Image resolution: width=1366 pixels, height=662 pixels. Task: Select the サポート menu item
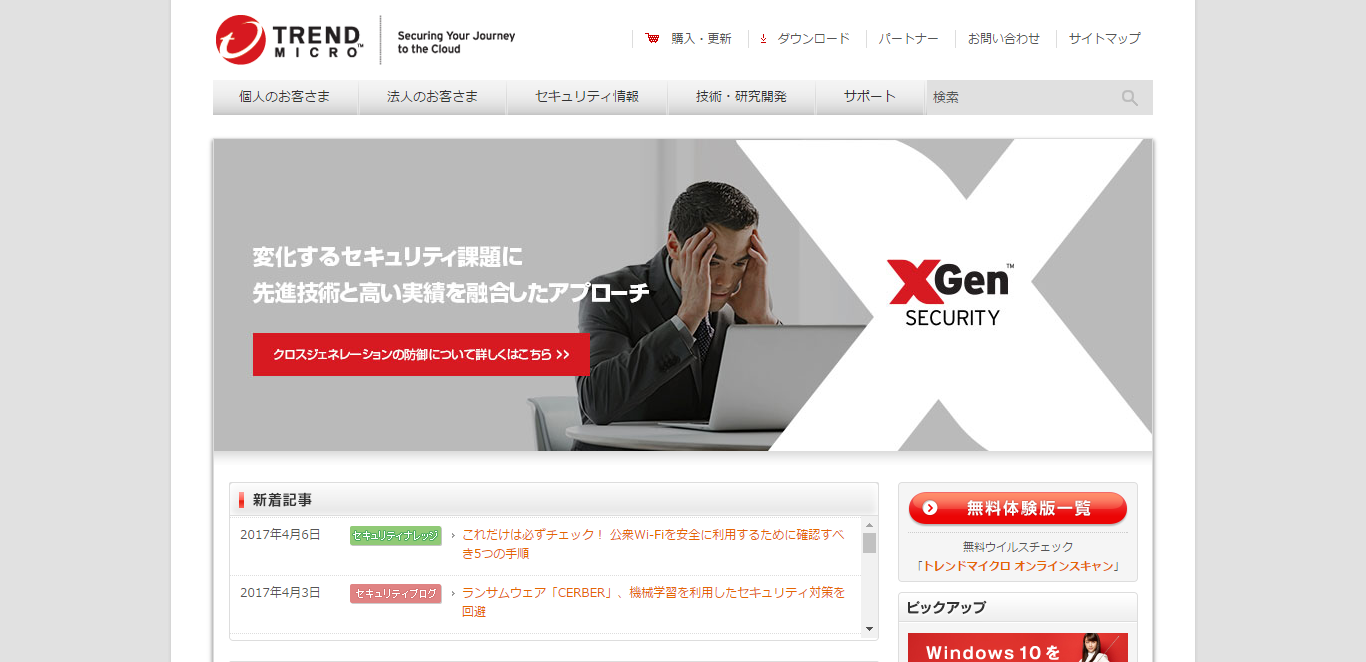tap(870, 97)
